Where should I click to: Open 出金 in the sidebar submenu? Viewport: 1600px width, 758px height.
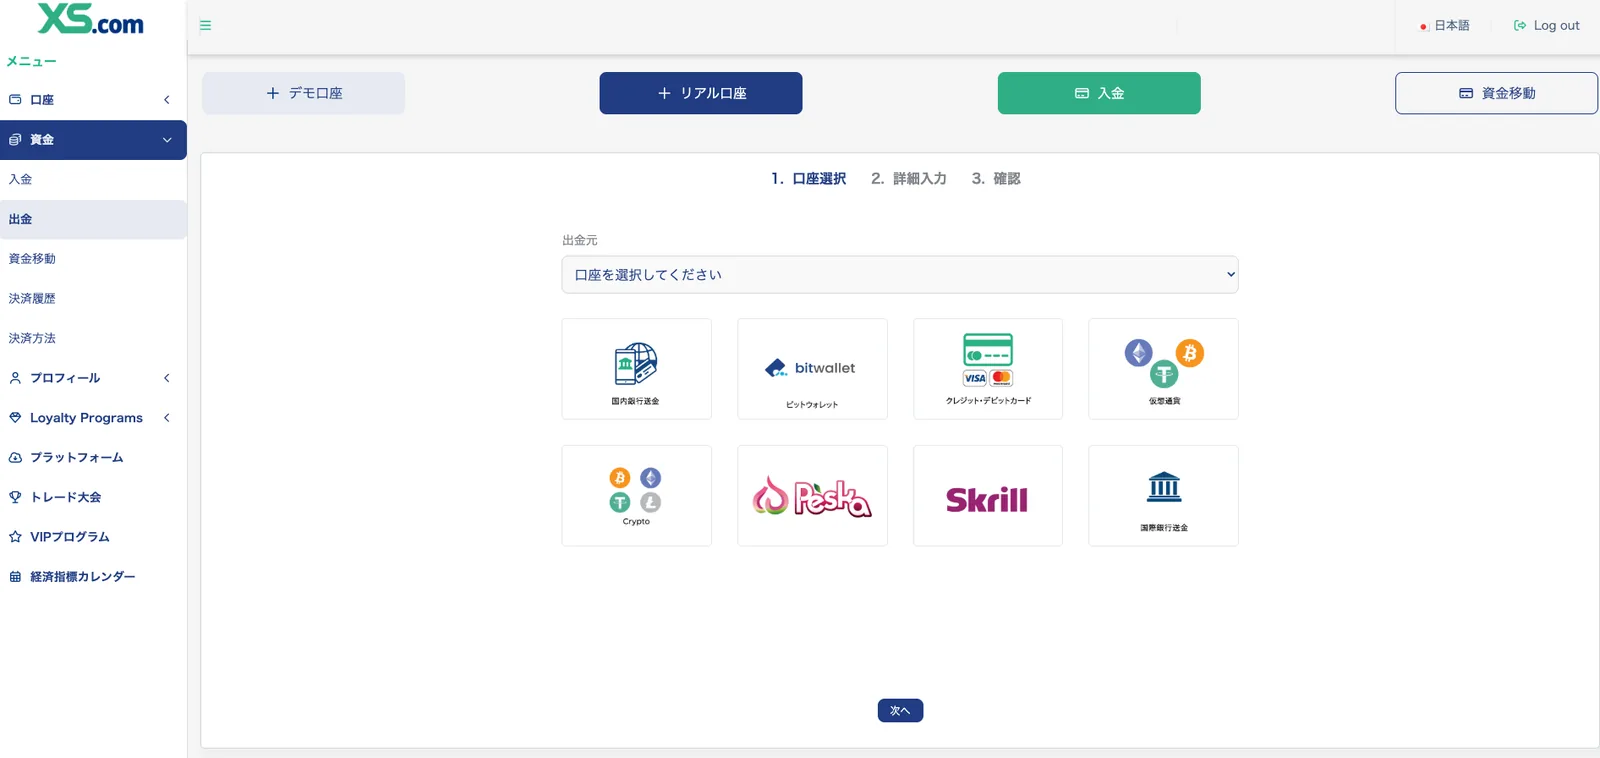[x=93, y=219]
